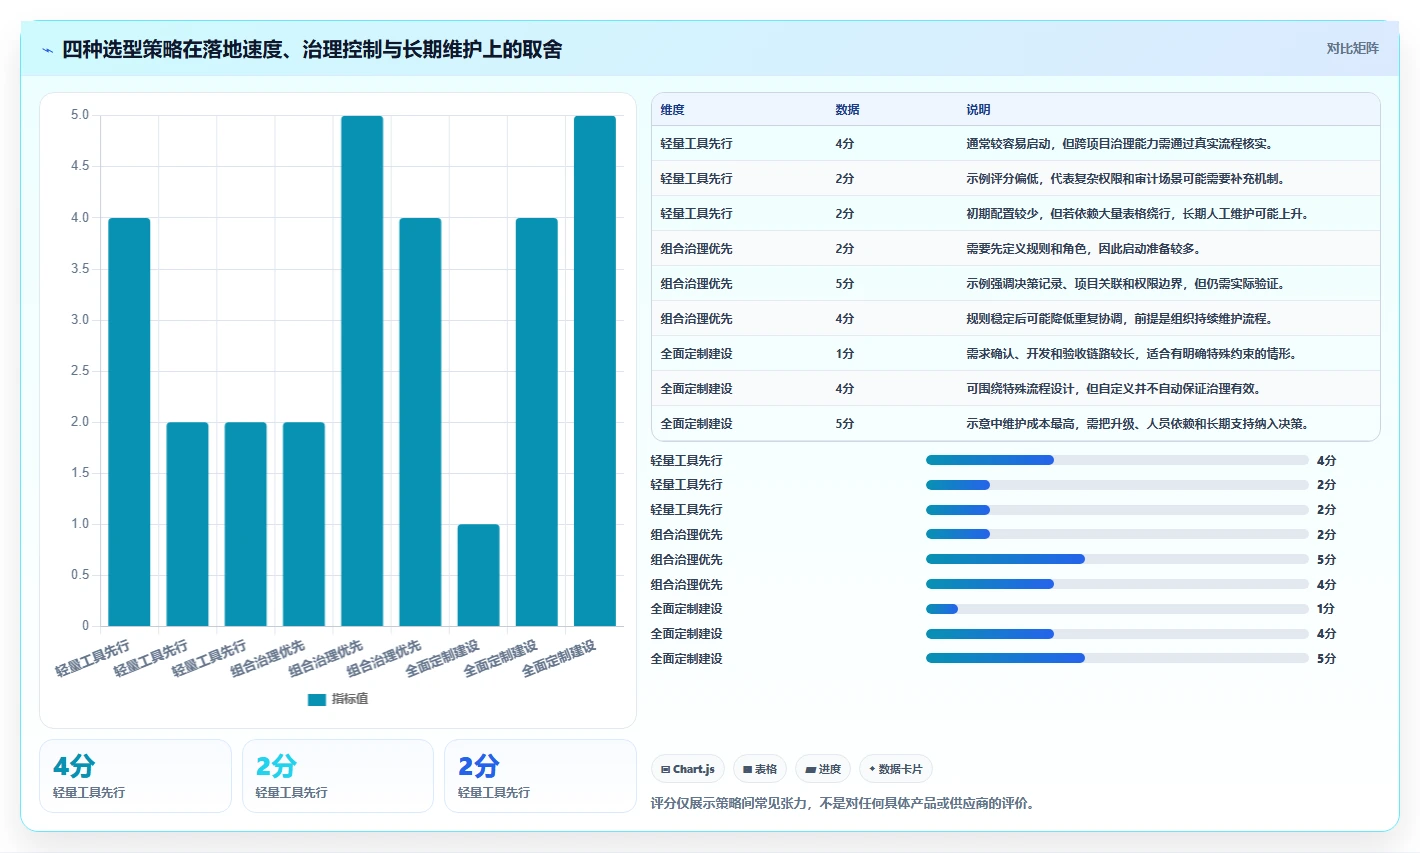
Task: Click the 全面定制建设 1分 progress bar
Action: (x=1117, y=609)
